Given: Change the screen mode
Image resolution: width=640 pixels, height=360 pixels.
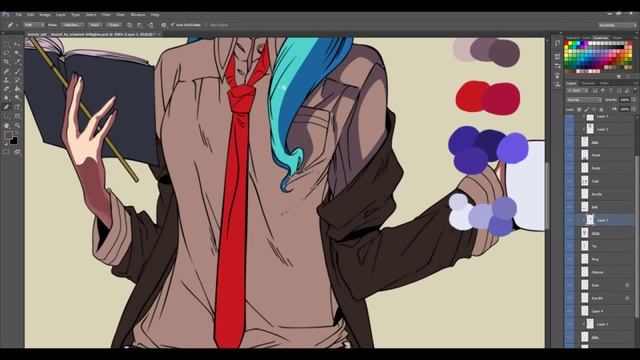Looking at the screenshot, I should (x=17, y=152).
